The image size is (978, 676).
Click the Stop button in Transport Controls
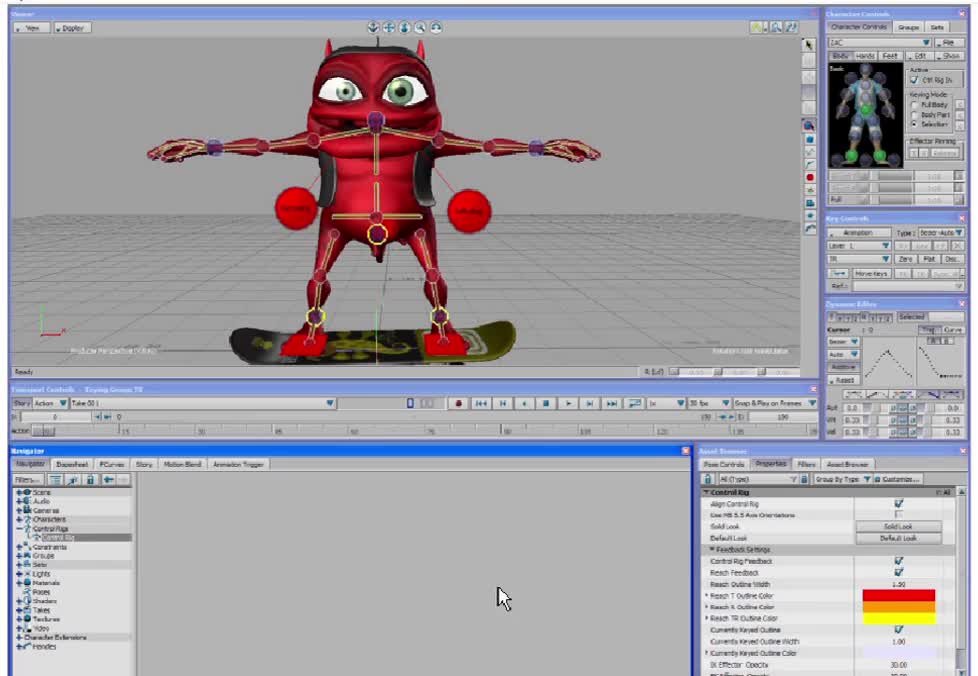tap(546, 404)
